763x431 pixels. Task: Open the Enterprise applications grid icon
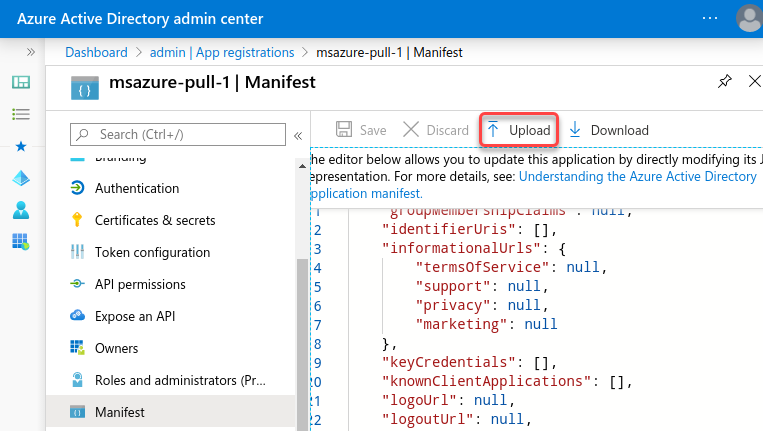pyautogui.click(x=20, y=241)
